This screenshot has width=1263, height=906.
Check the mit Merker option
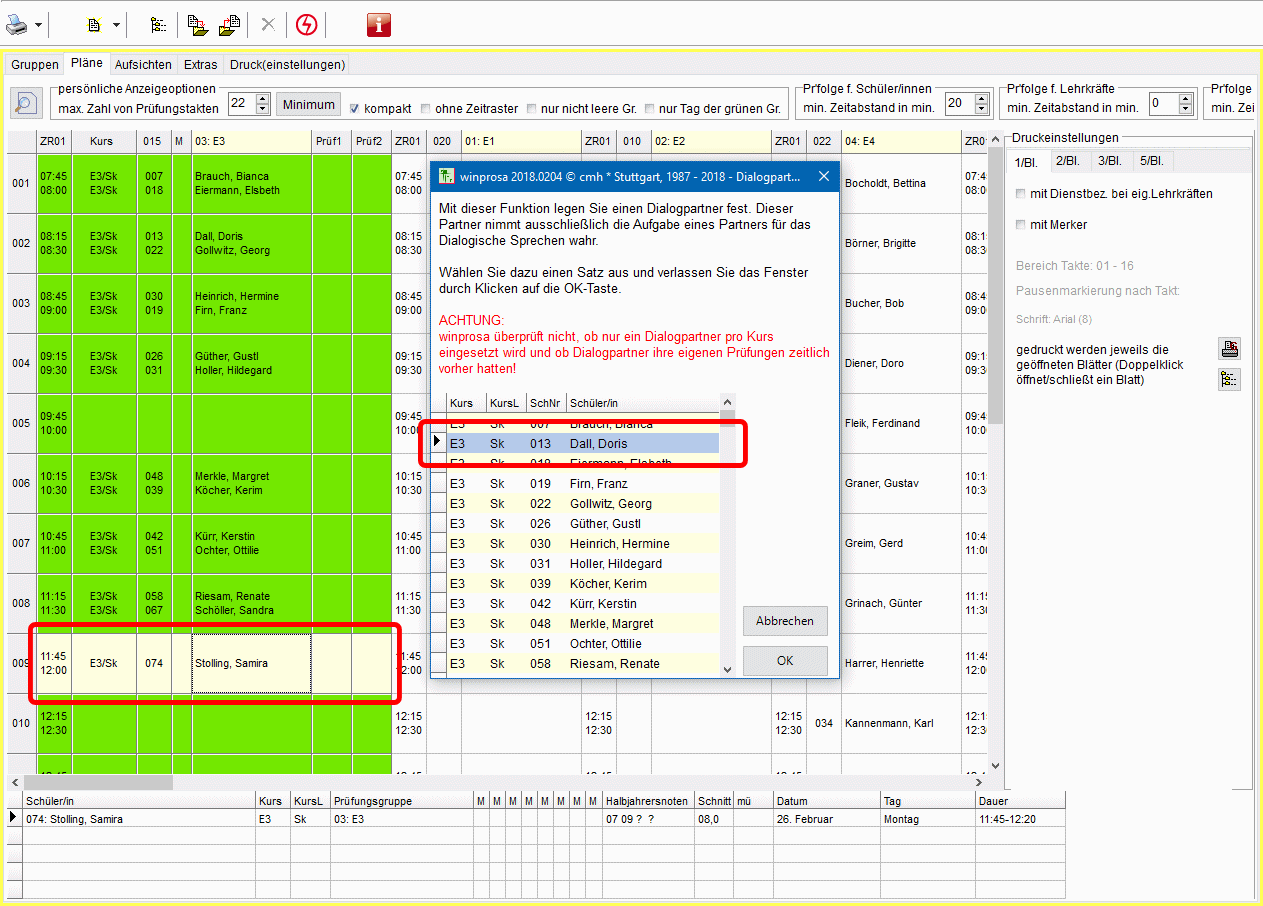1020,225
